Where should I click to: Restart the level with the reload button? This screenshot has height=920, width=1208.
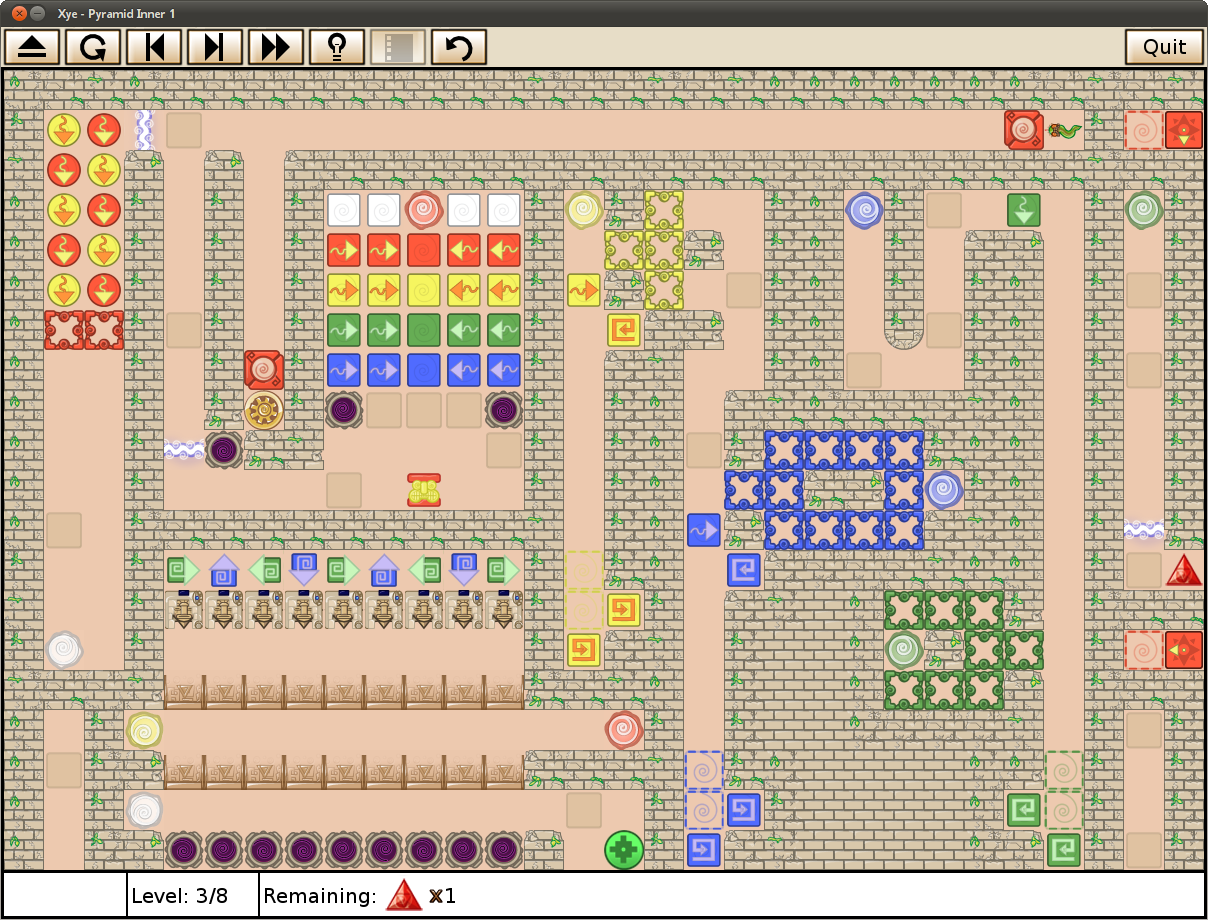94,47
